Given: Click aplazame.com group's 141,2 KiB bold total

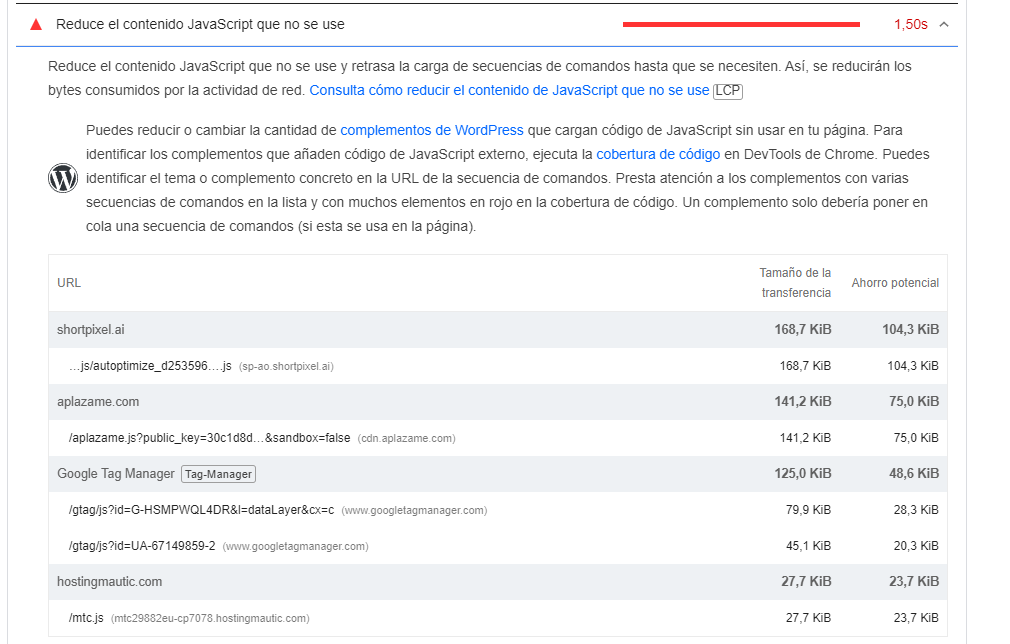Looking at the screenshot, I should point(803,402).
